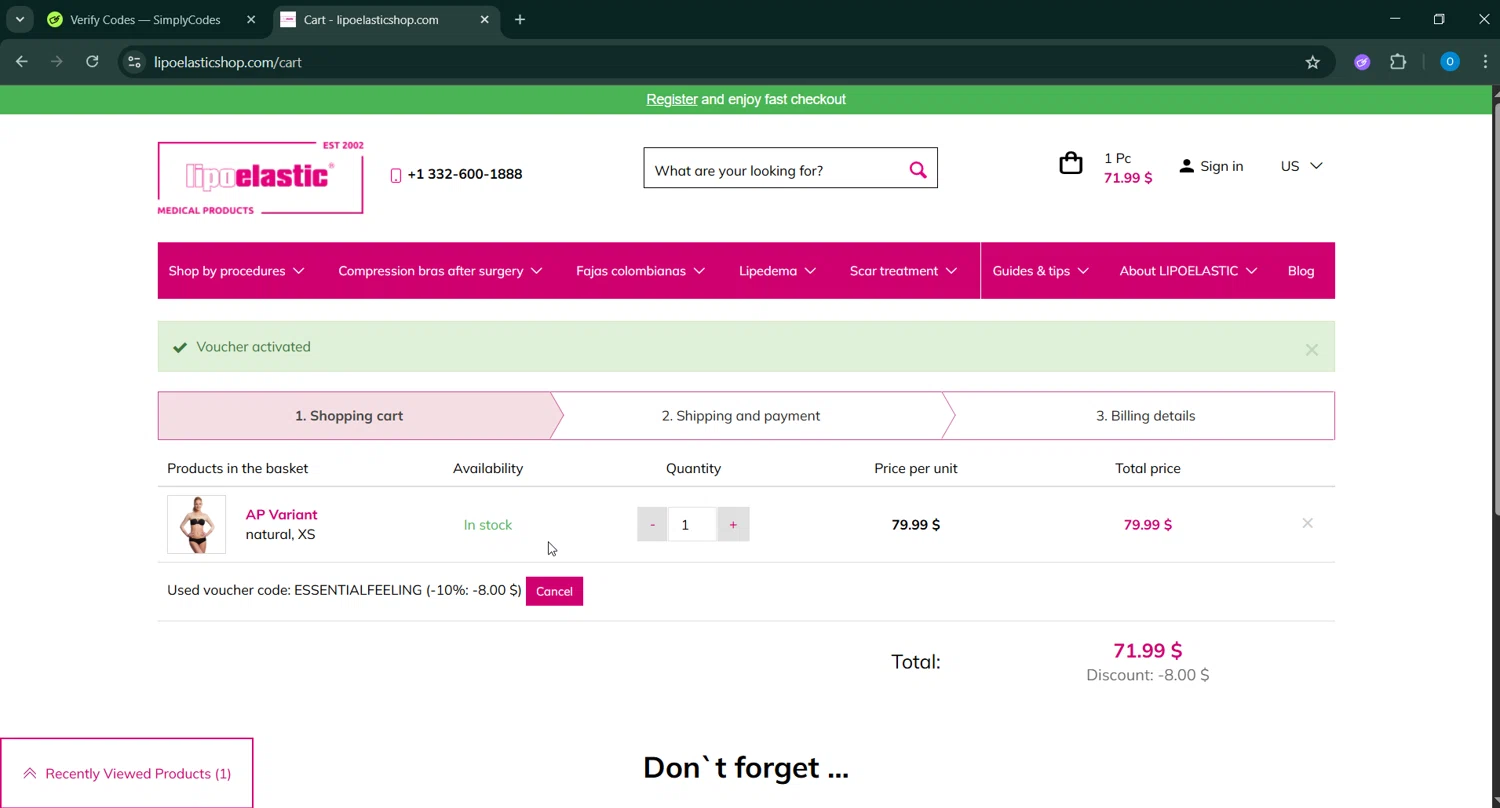Click the AP Variant product thumbnail
Image resolution: width=1500 pixels, height=808 pixels.
pyautogui.click(x=196, y=524)
